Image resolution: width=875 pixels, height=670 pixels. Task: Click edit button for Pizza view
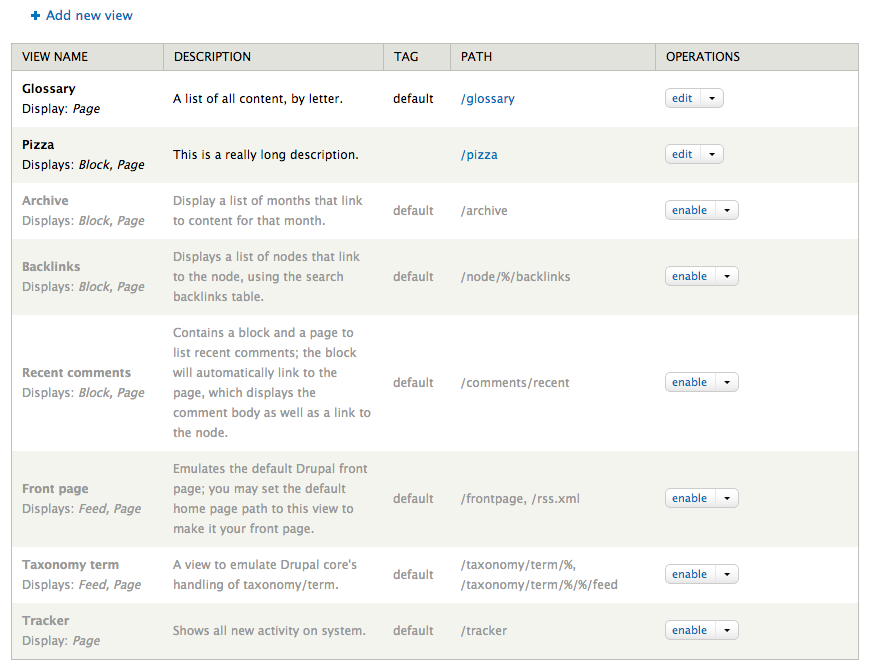[682, 154]
